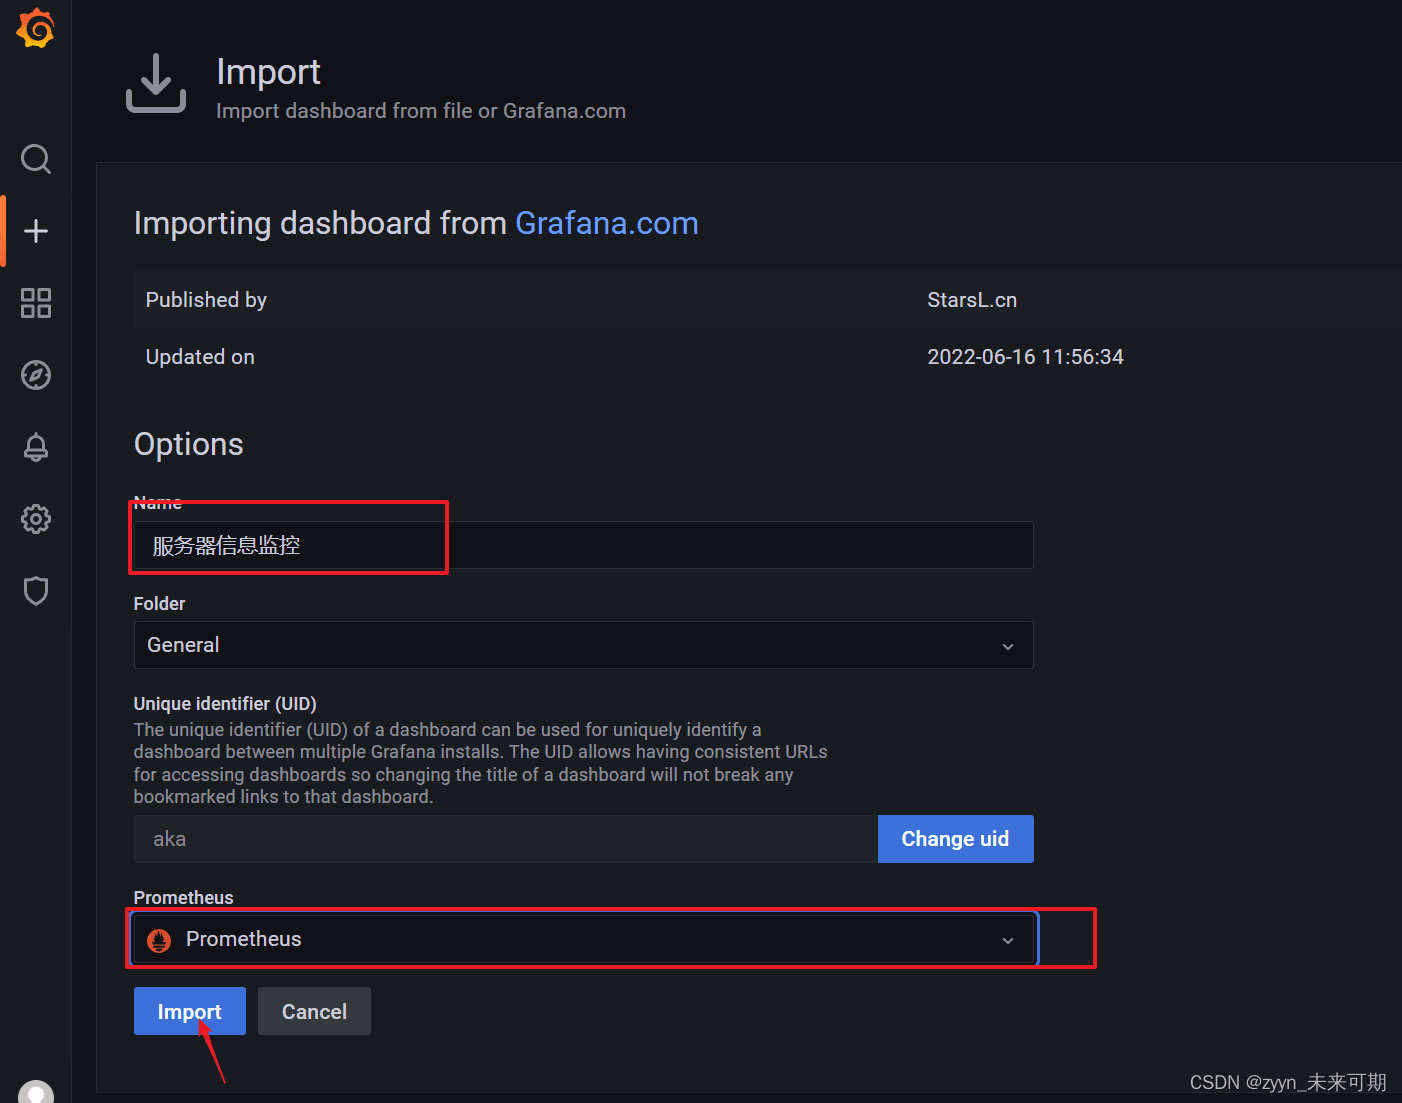
Task: Open the Alerting bell icon
Action: pos(36,447)
